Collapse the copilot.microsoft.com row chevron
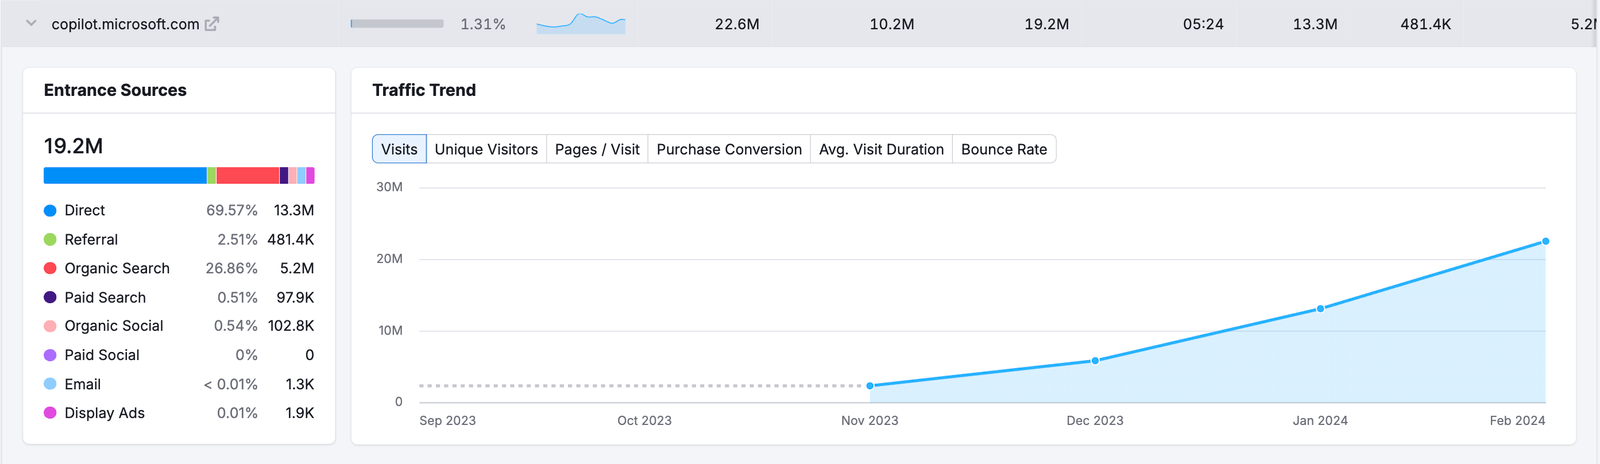1600x464 pixels. tap(31, 24)
